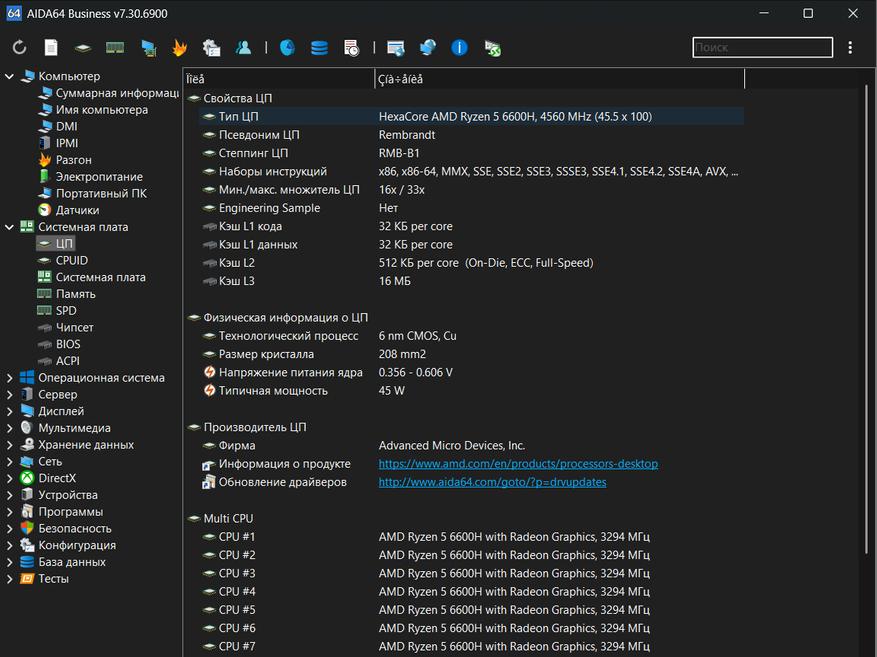877x657 pixels.
Task: Click the toolbar icon left of the user icon
Action: coord(211,48)
